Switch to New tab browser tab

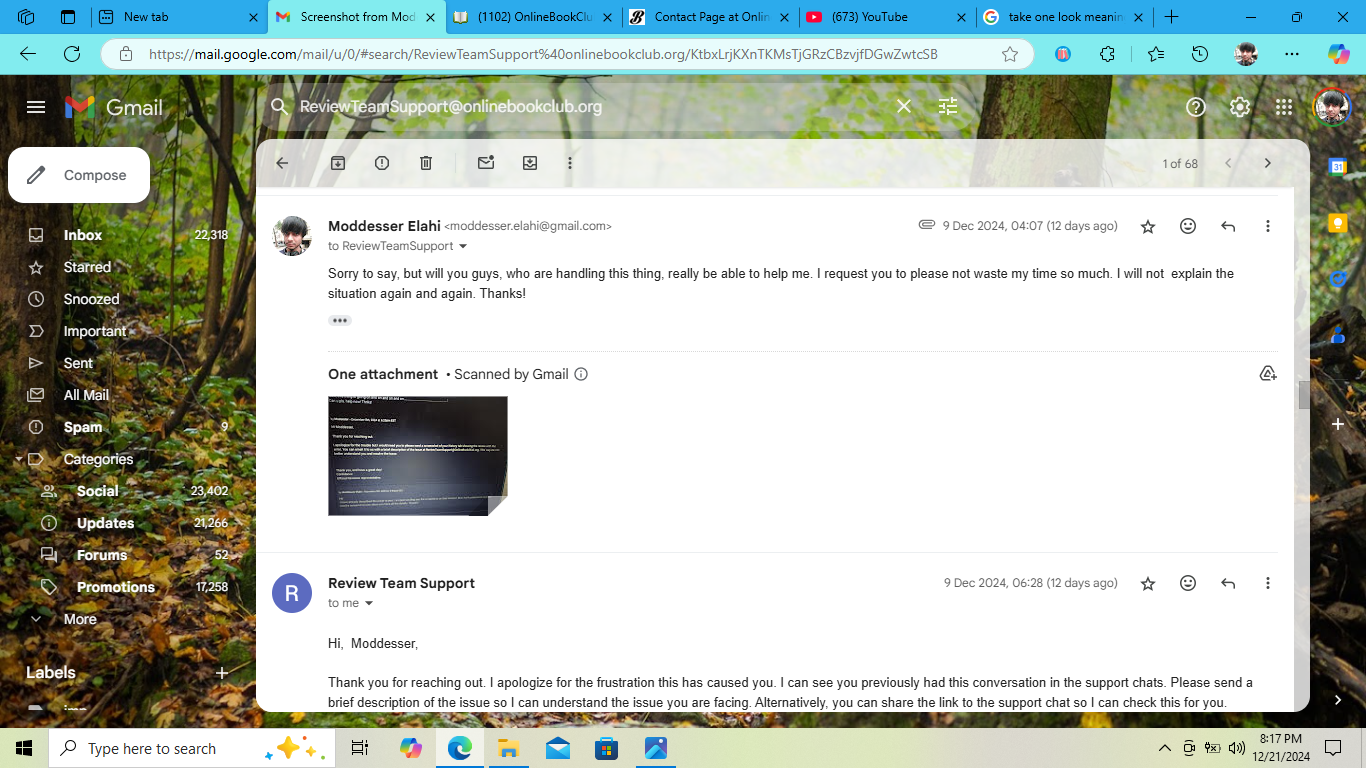[x=179, y=17]
